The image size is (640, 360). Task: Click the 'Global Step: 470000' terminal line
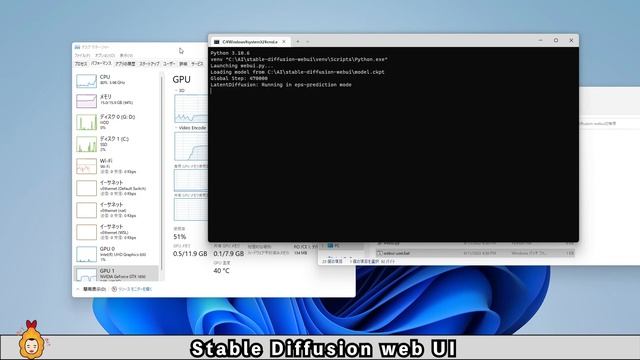coord(239,78)
